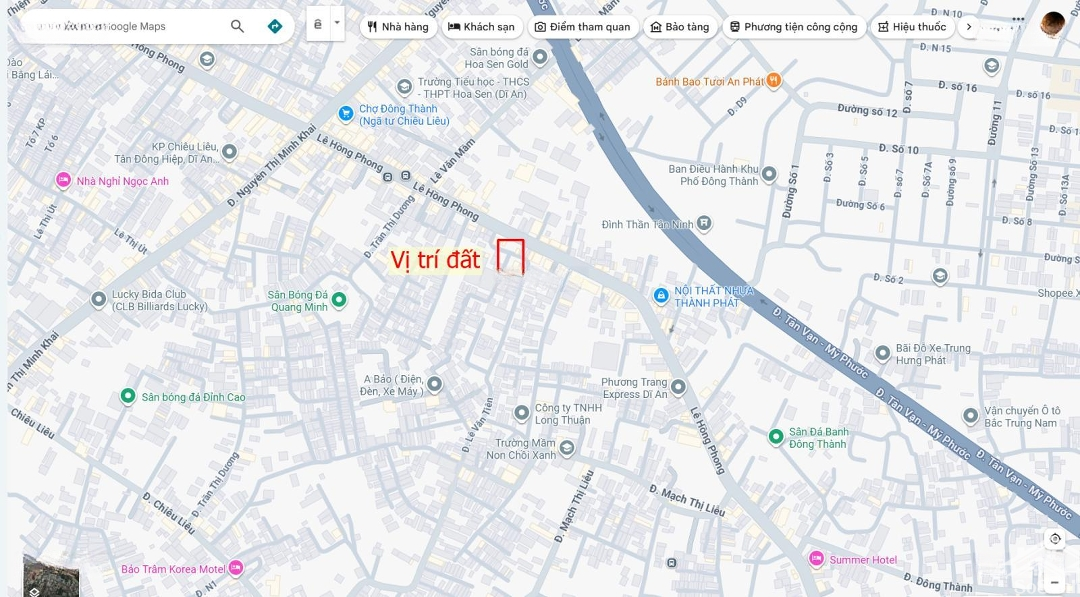
Task: Click in the Google Maps search field
Action: point(124,26)
